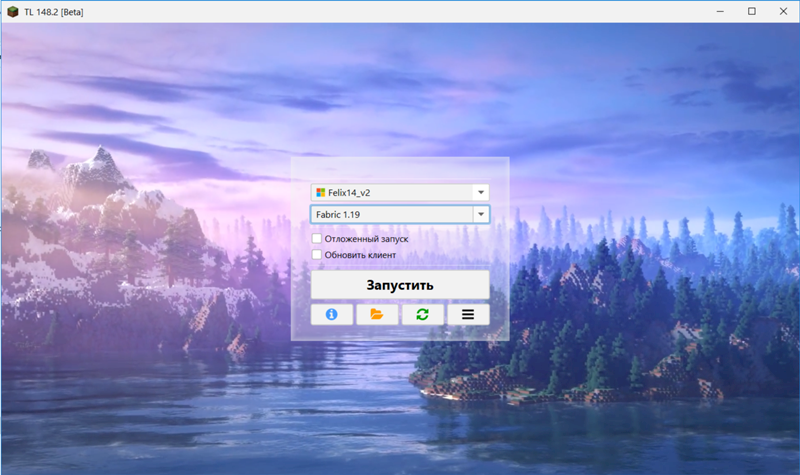Click the Microsoft account logo next to Felix14_v2
The image size is (800, 475).
coord(320,192)
